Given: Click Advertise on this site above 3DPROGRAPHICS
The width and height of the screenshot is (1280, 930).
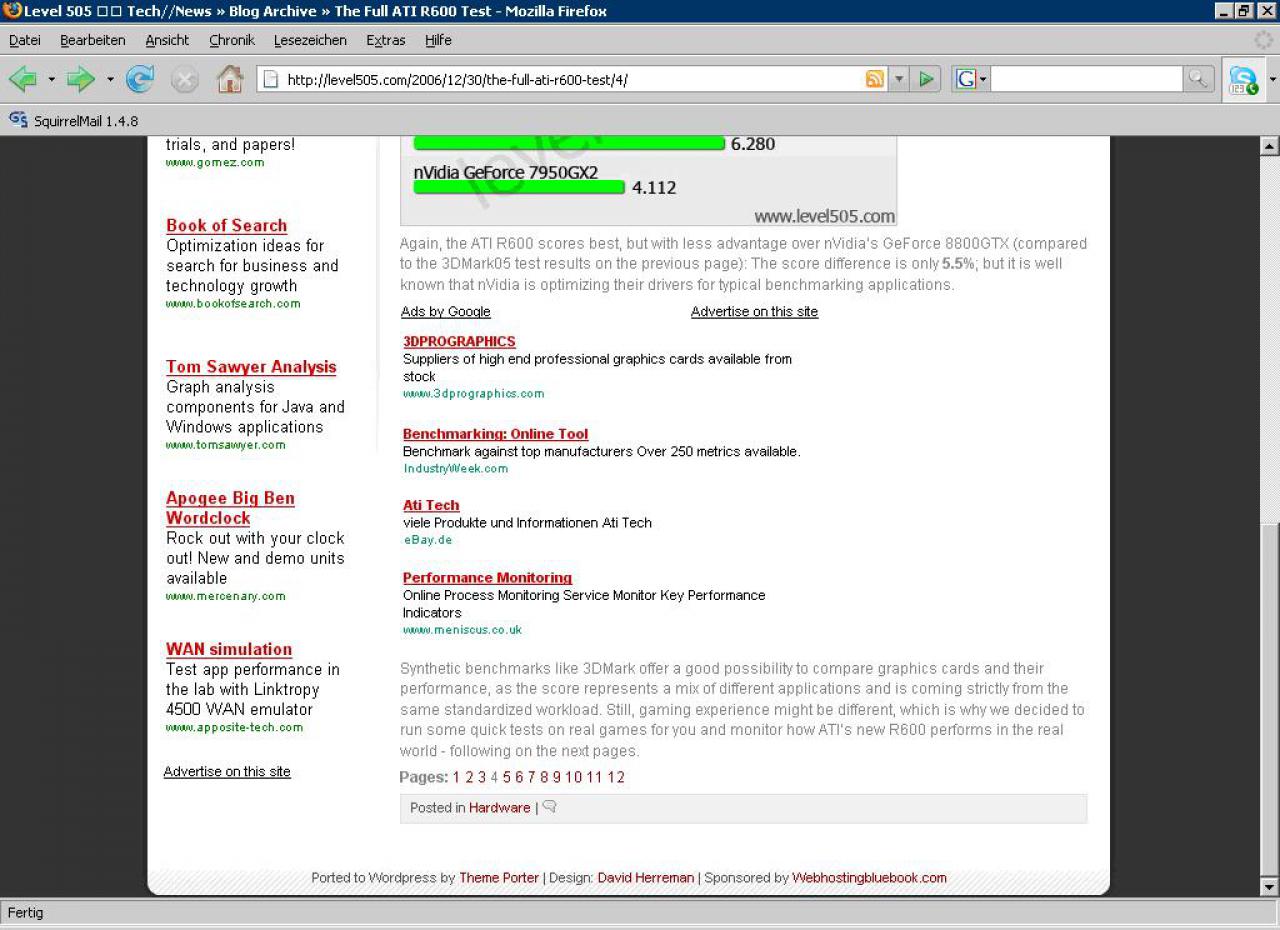Looking at the screenshot, I should click(x=754, y=312).
